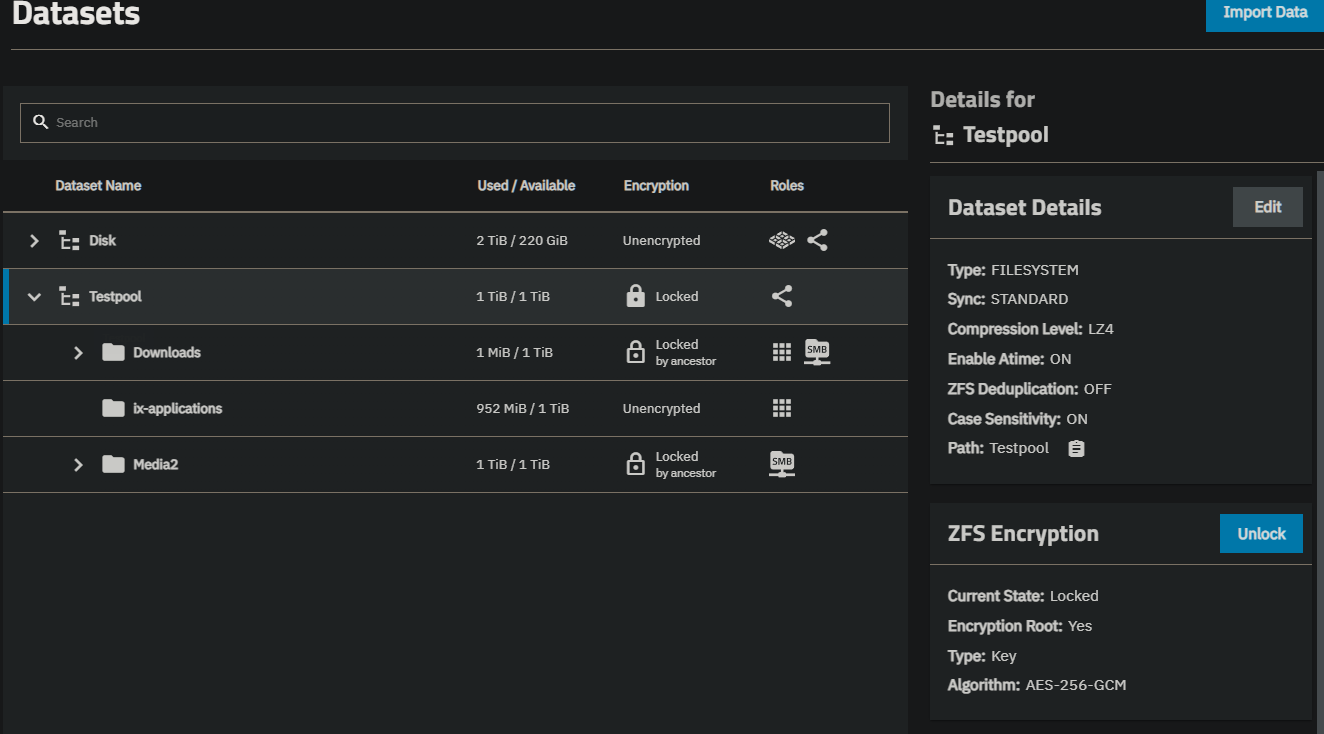This screenshot has width=1324, height=734.
Task: Expand the Downloads dataset
Action: (78, 353)
